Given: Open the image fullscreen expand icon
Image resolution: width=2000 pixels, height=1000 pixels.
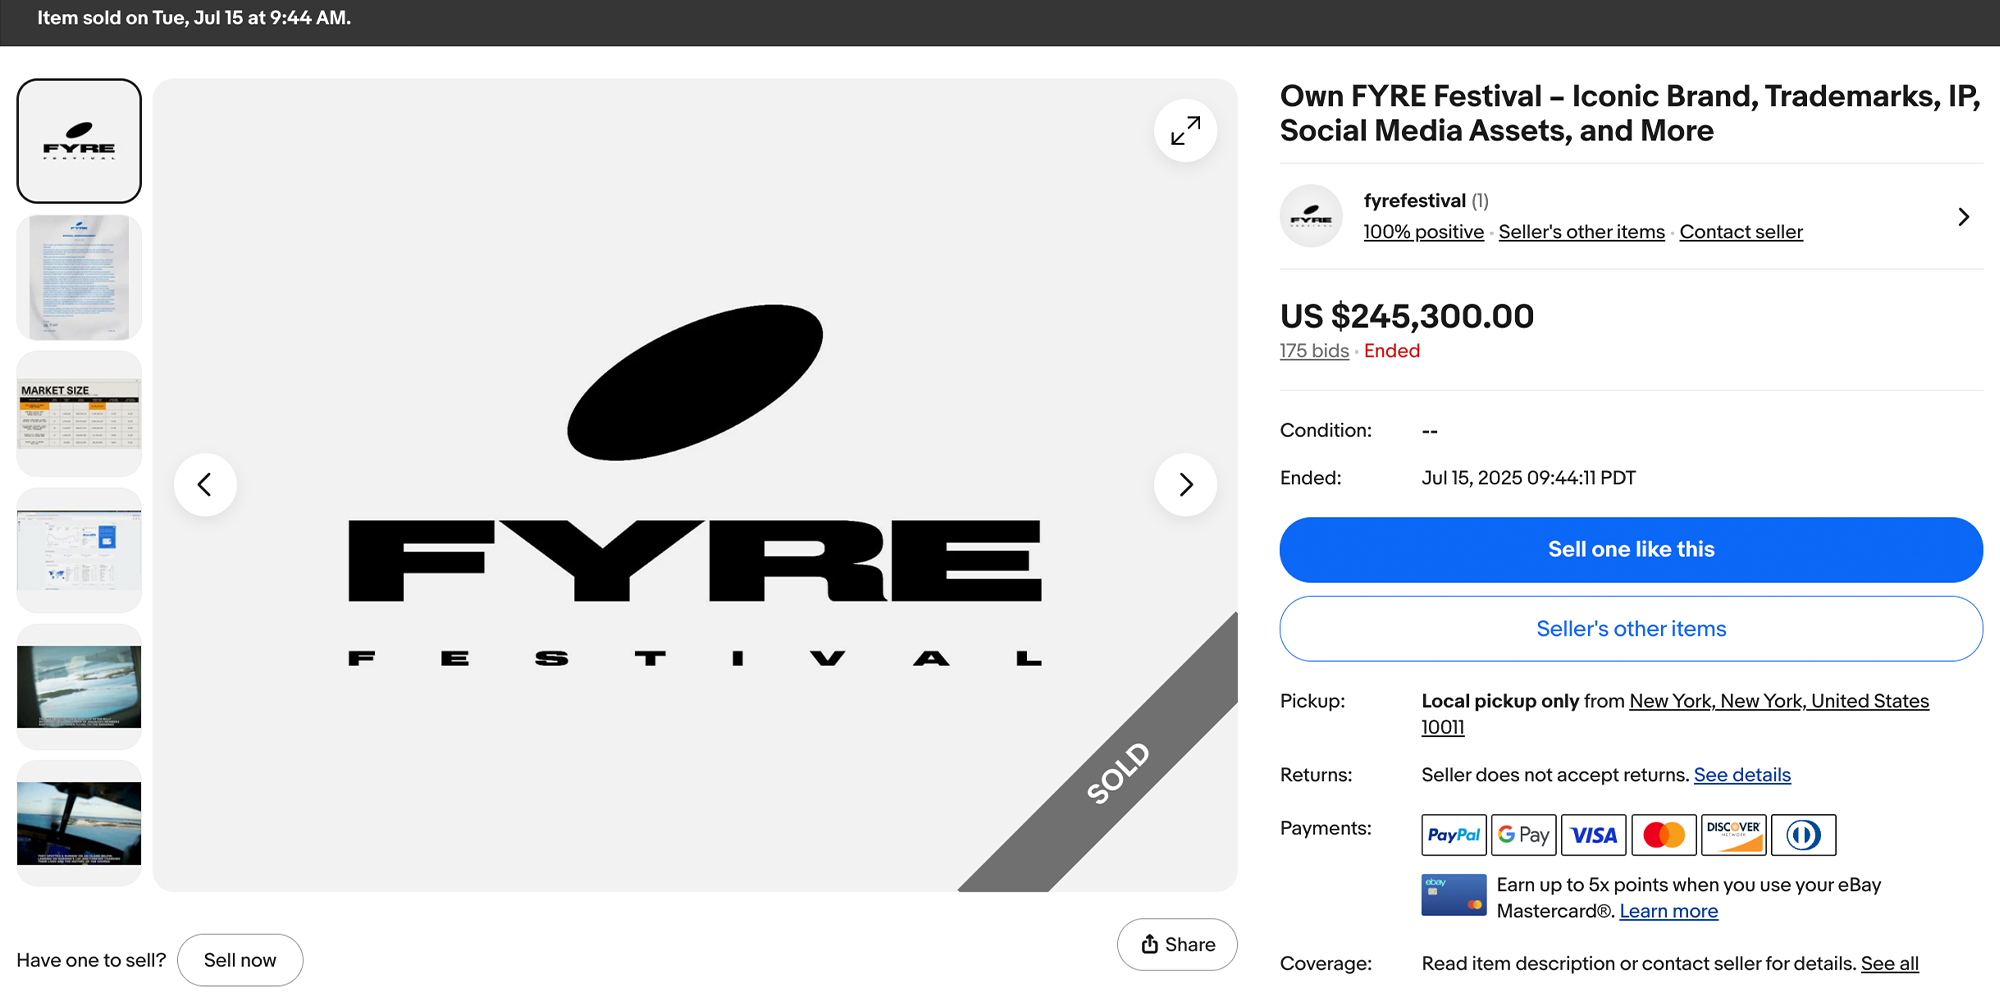Looking at the screenshot, I should pyautogui.click(x=1185, y=130).
